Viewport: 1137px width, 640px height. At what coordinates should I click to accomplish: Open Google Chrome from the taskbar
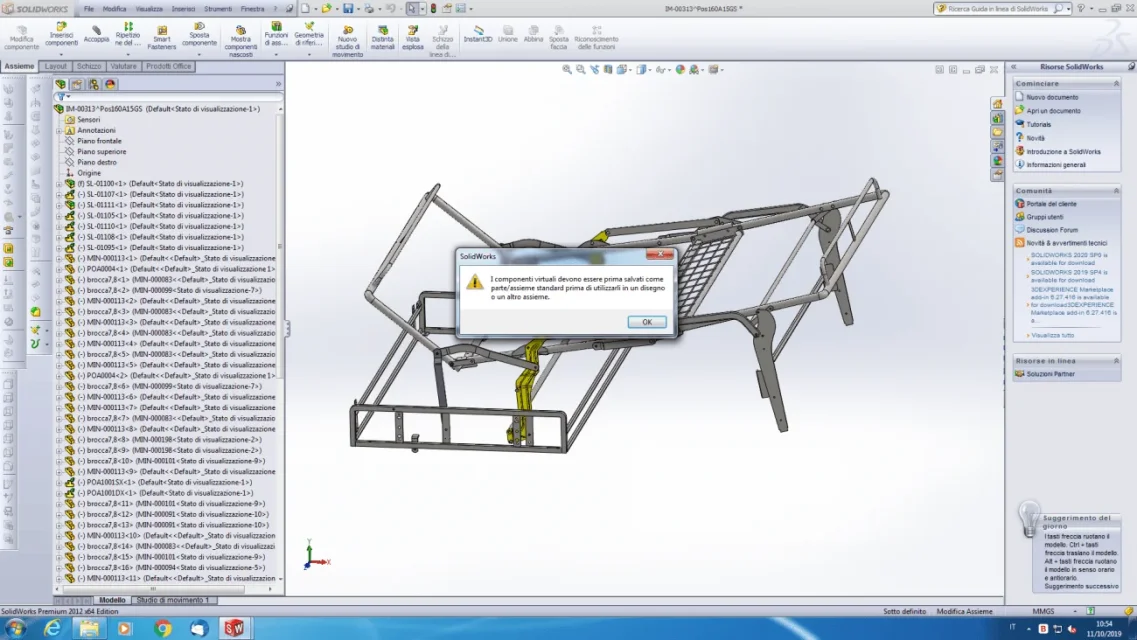tap(162, 628)
